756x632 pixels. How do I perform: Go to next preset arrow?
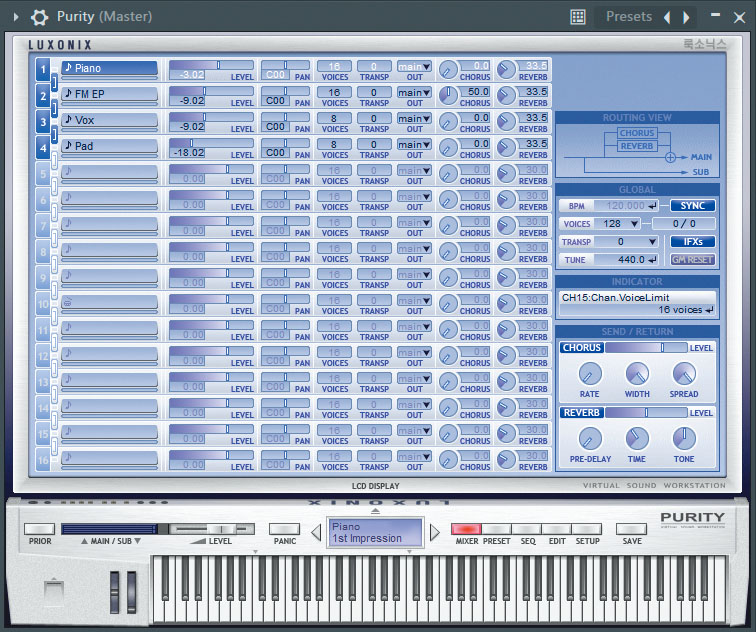pyautogui.click(x=686, y=17)
